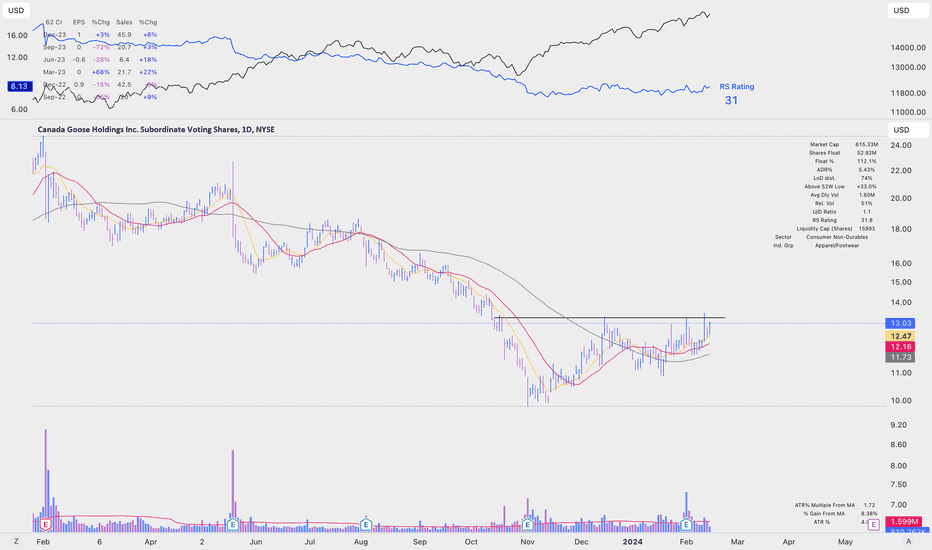Select the blue 8.13 value label
The width and height of the screenshot is (932, 550).
click(x=19, y=86)
